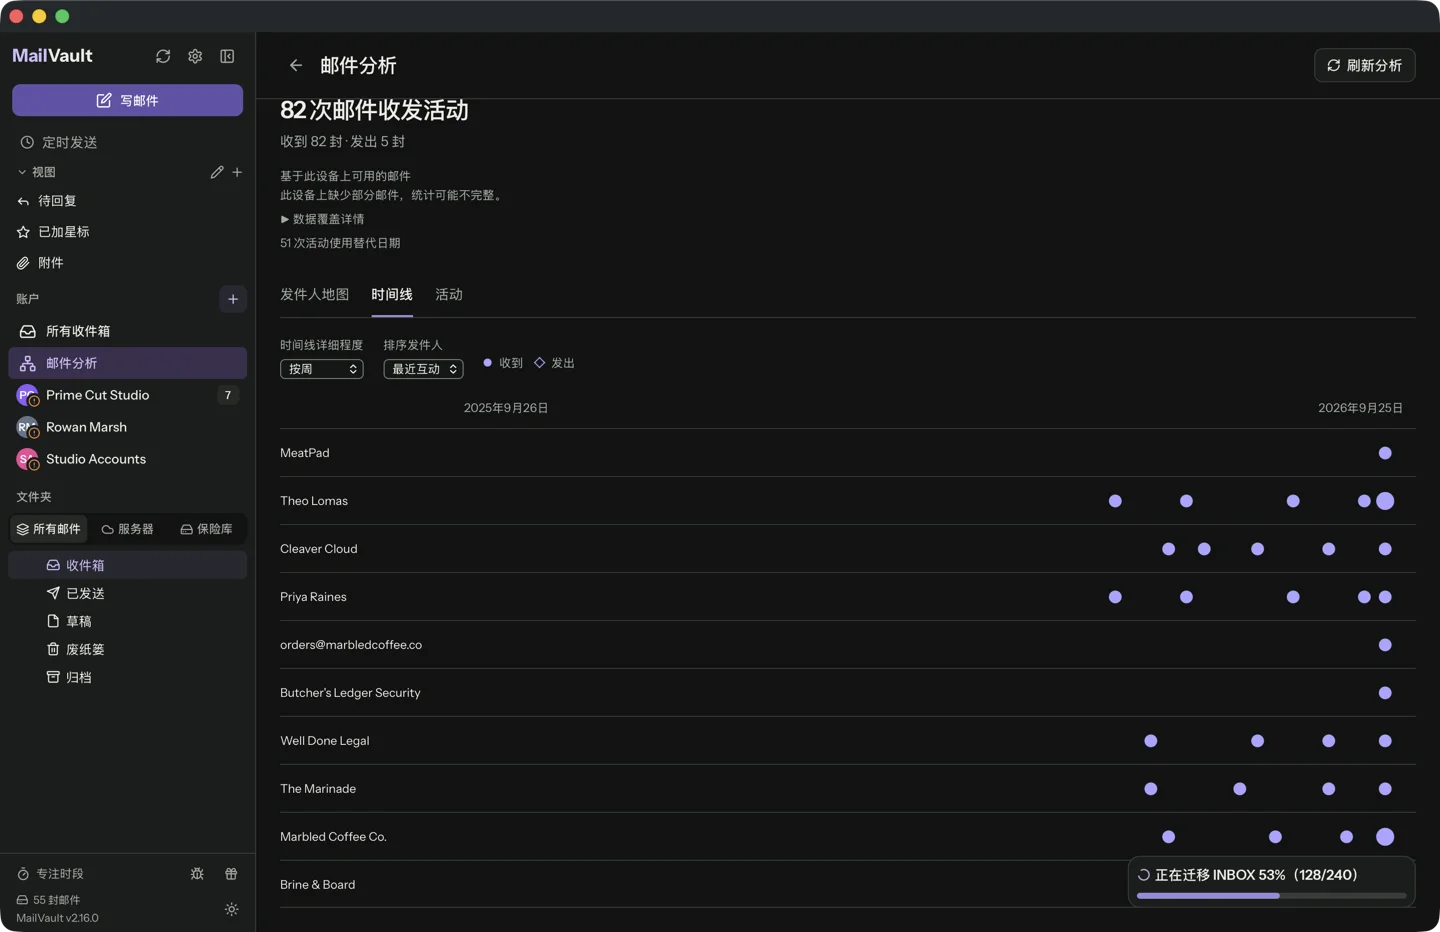Toggle theme with the sun icon

point(231,909)
